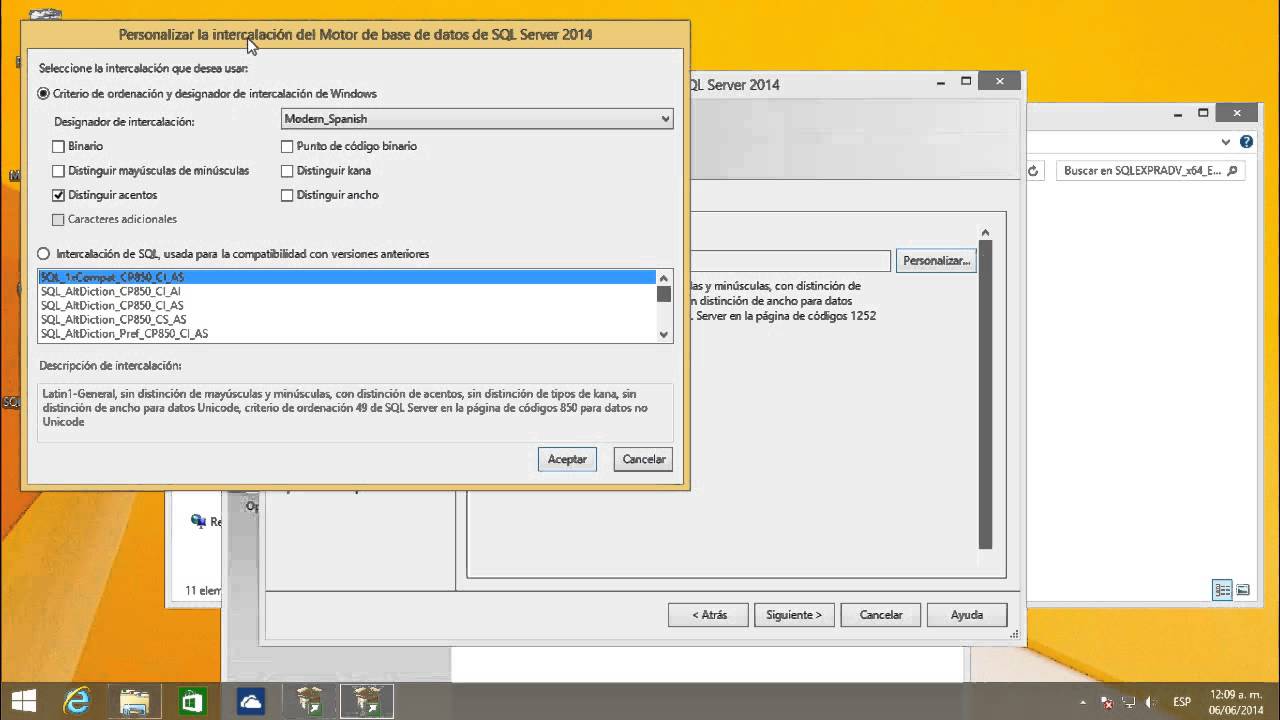Open the Modern_Spanish collation designator dropdown
The image size is (1280, 720).
point(477,119)
